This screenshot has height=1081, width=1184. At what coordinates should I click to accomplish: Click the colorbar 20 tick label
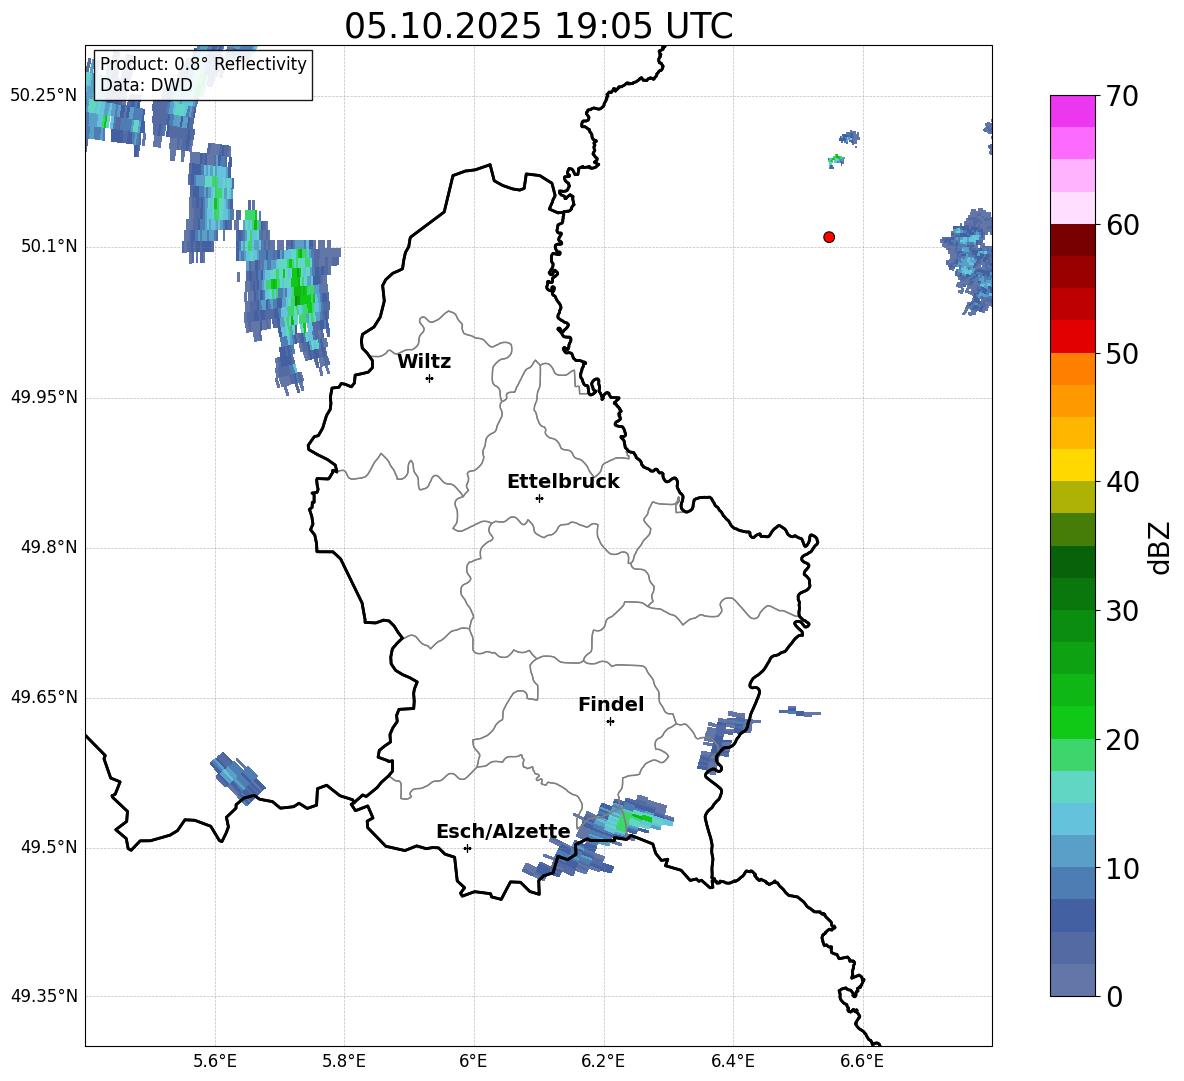(1121, 740)
